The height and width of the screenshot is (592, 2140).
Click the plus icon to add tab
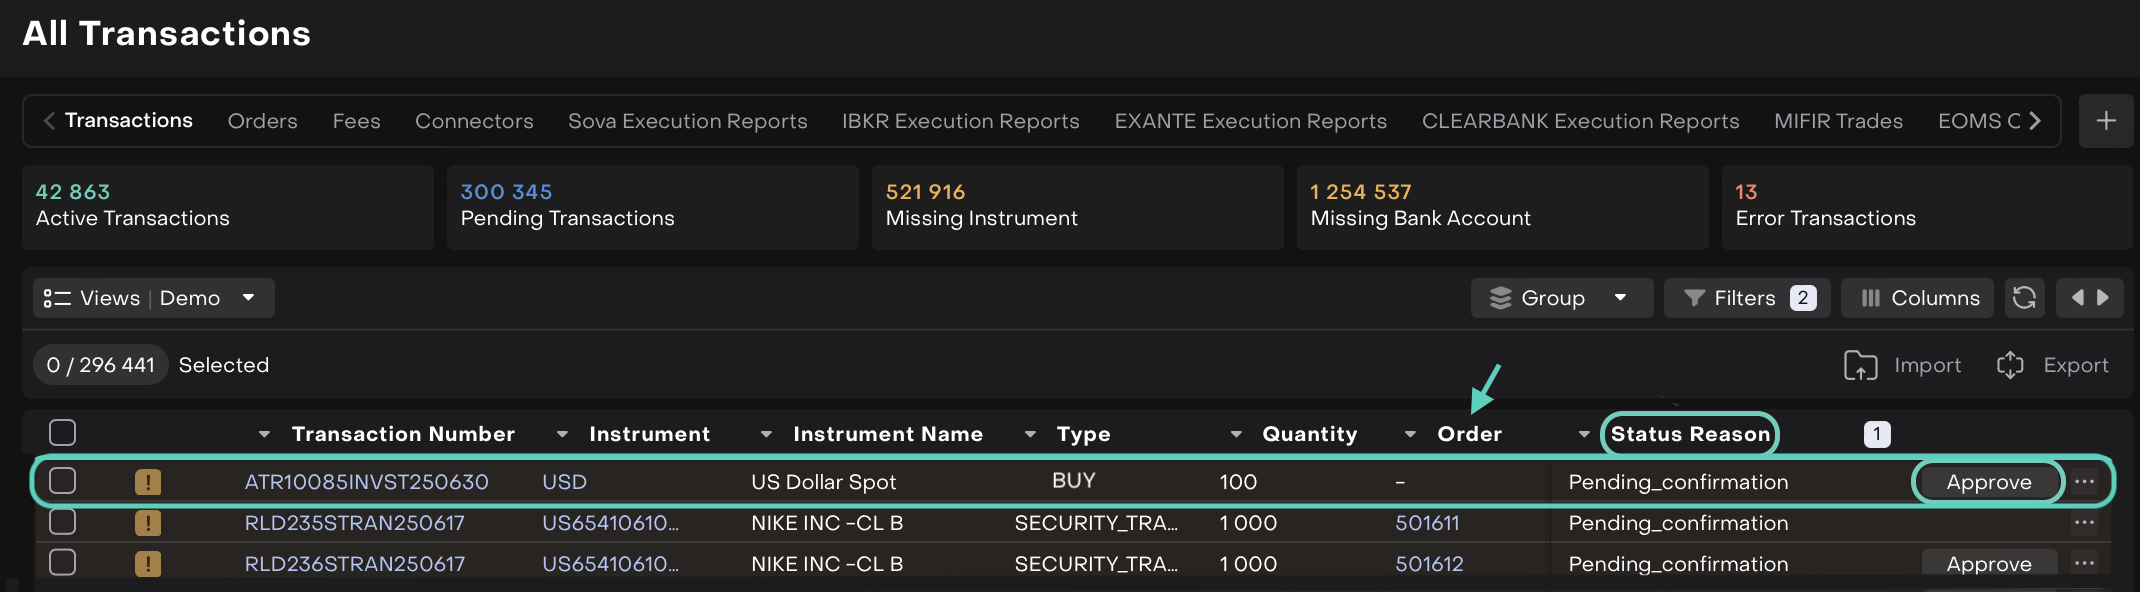(x=2106, y=121)
